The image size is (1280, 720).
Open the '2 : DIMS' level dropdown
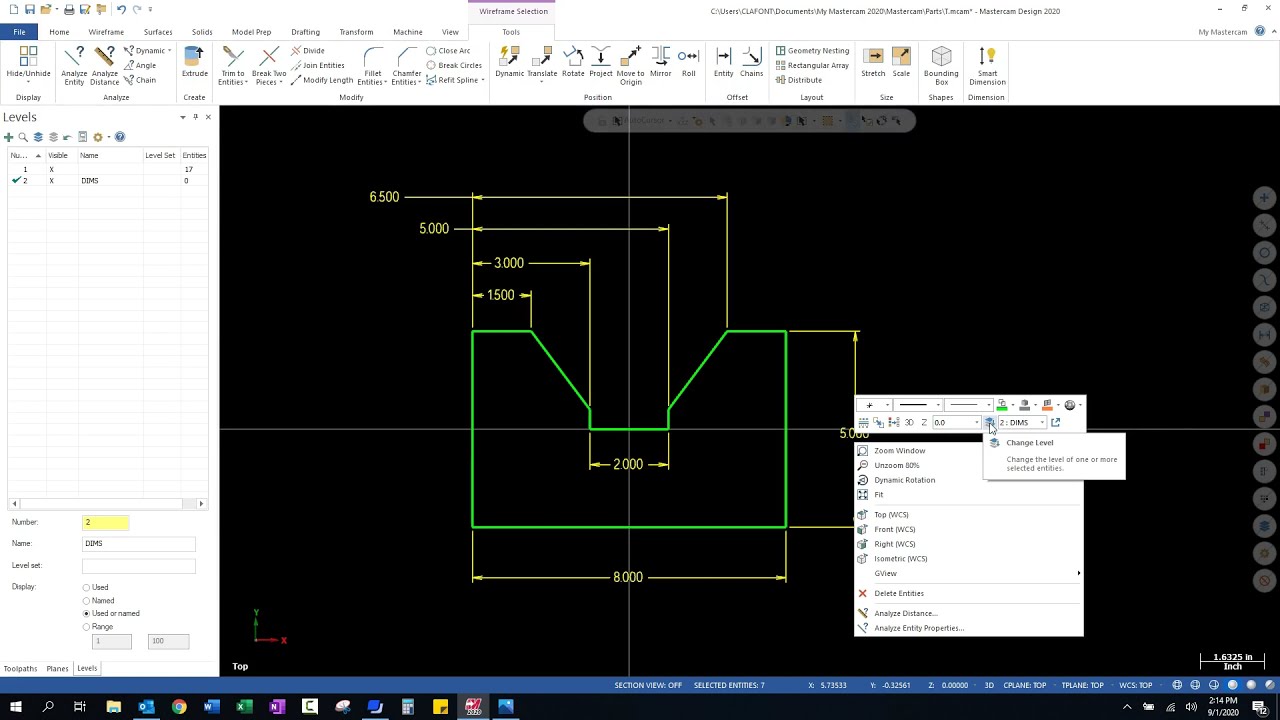[x=1042, y=423]
